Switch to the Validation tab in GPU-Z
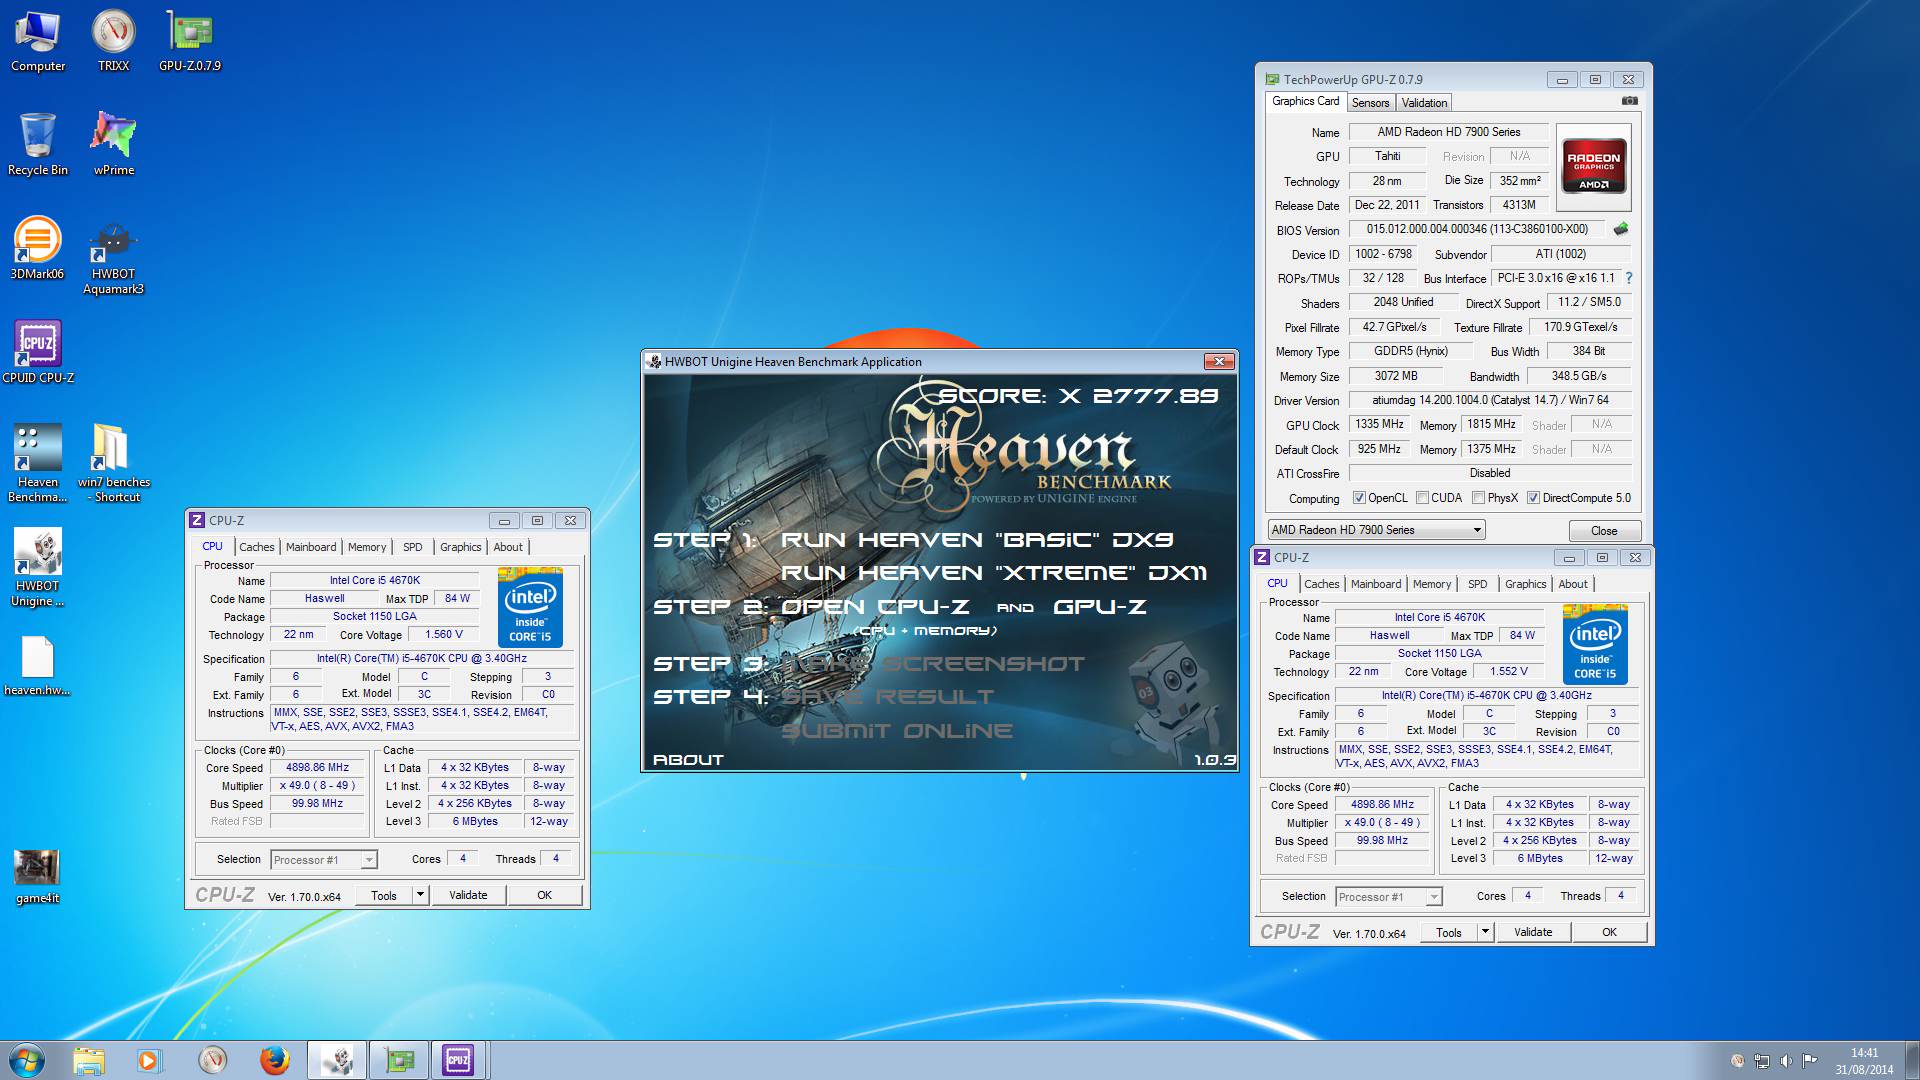Viewport: 1920px width, 1080px height. point(1424,103)
